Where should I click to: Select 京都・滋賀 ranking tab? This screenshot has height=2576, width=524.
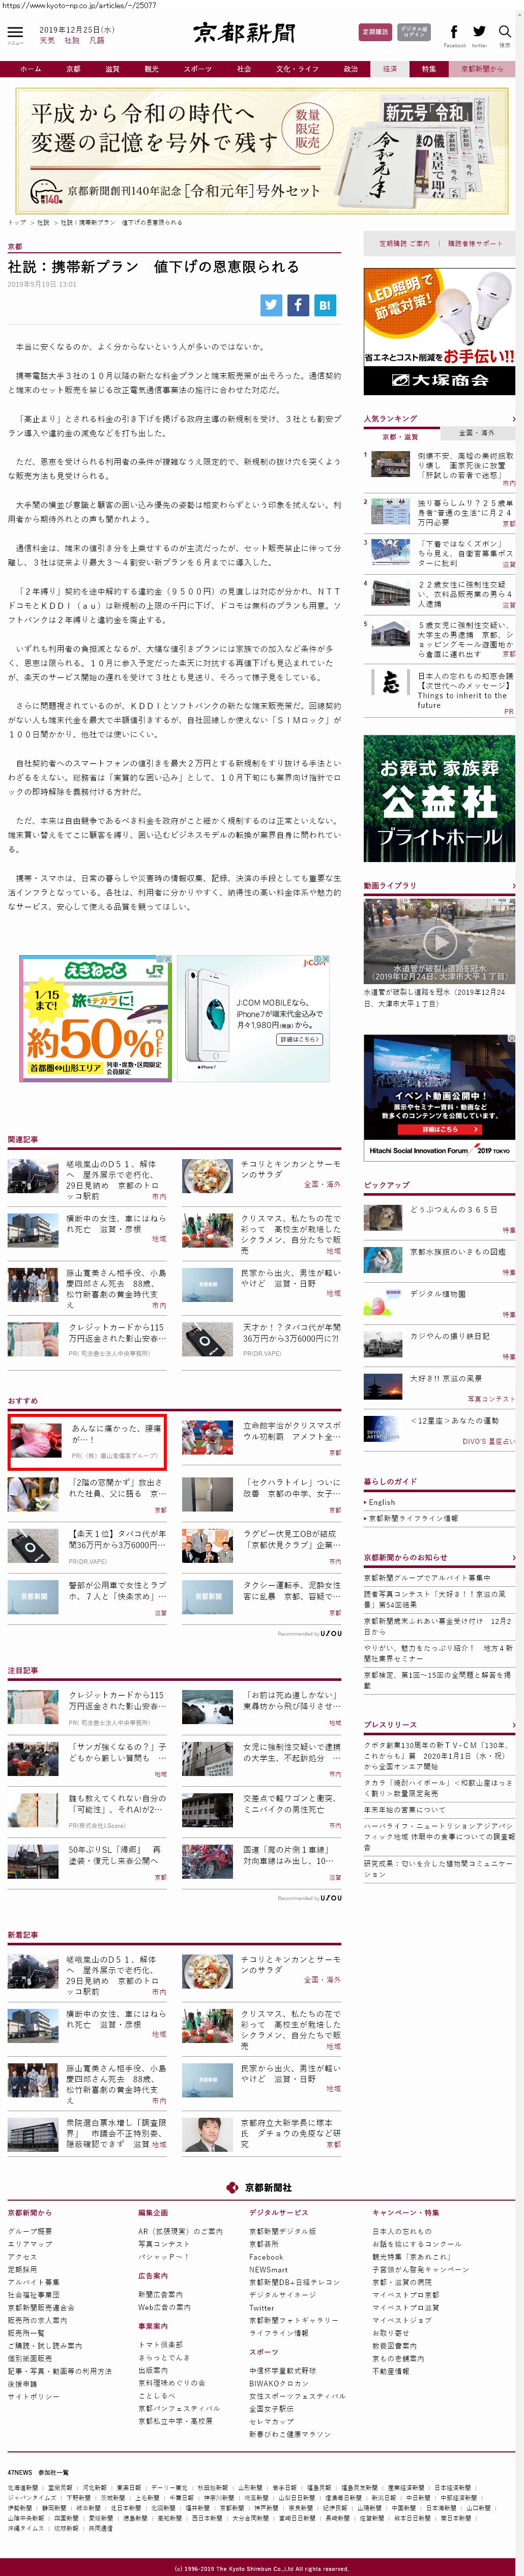(x=401, y=436)
